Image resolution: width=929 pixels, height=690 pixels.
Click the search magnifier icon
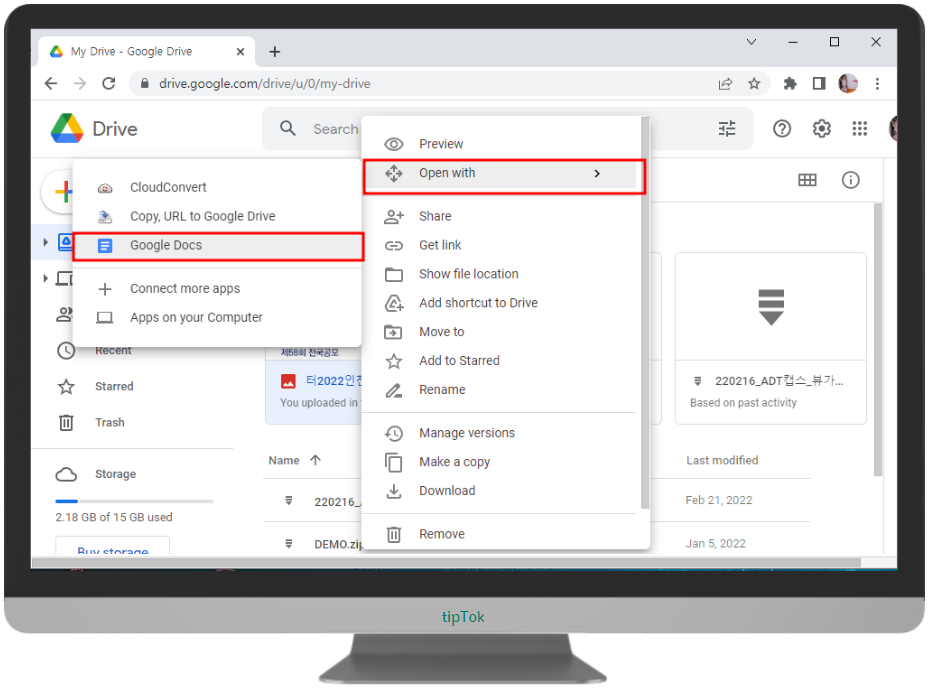[x=288, y=129]
